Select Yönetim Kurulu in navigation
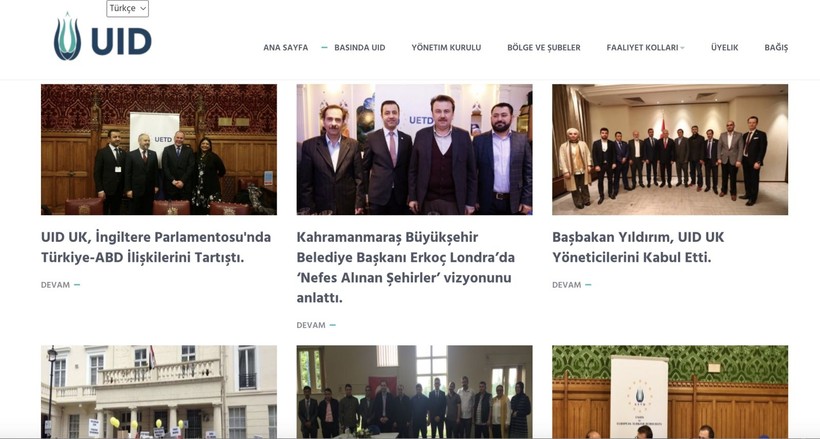820x439 pixels. tap(446, 48)
